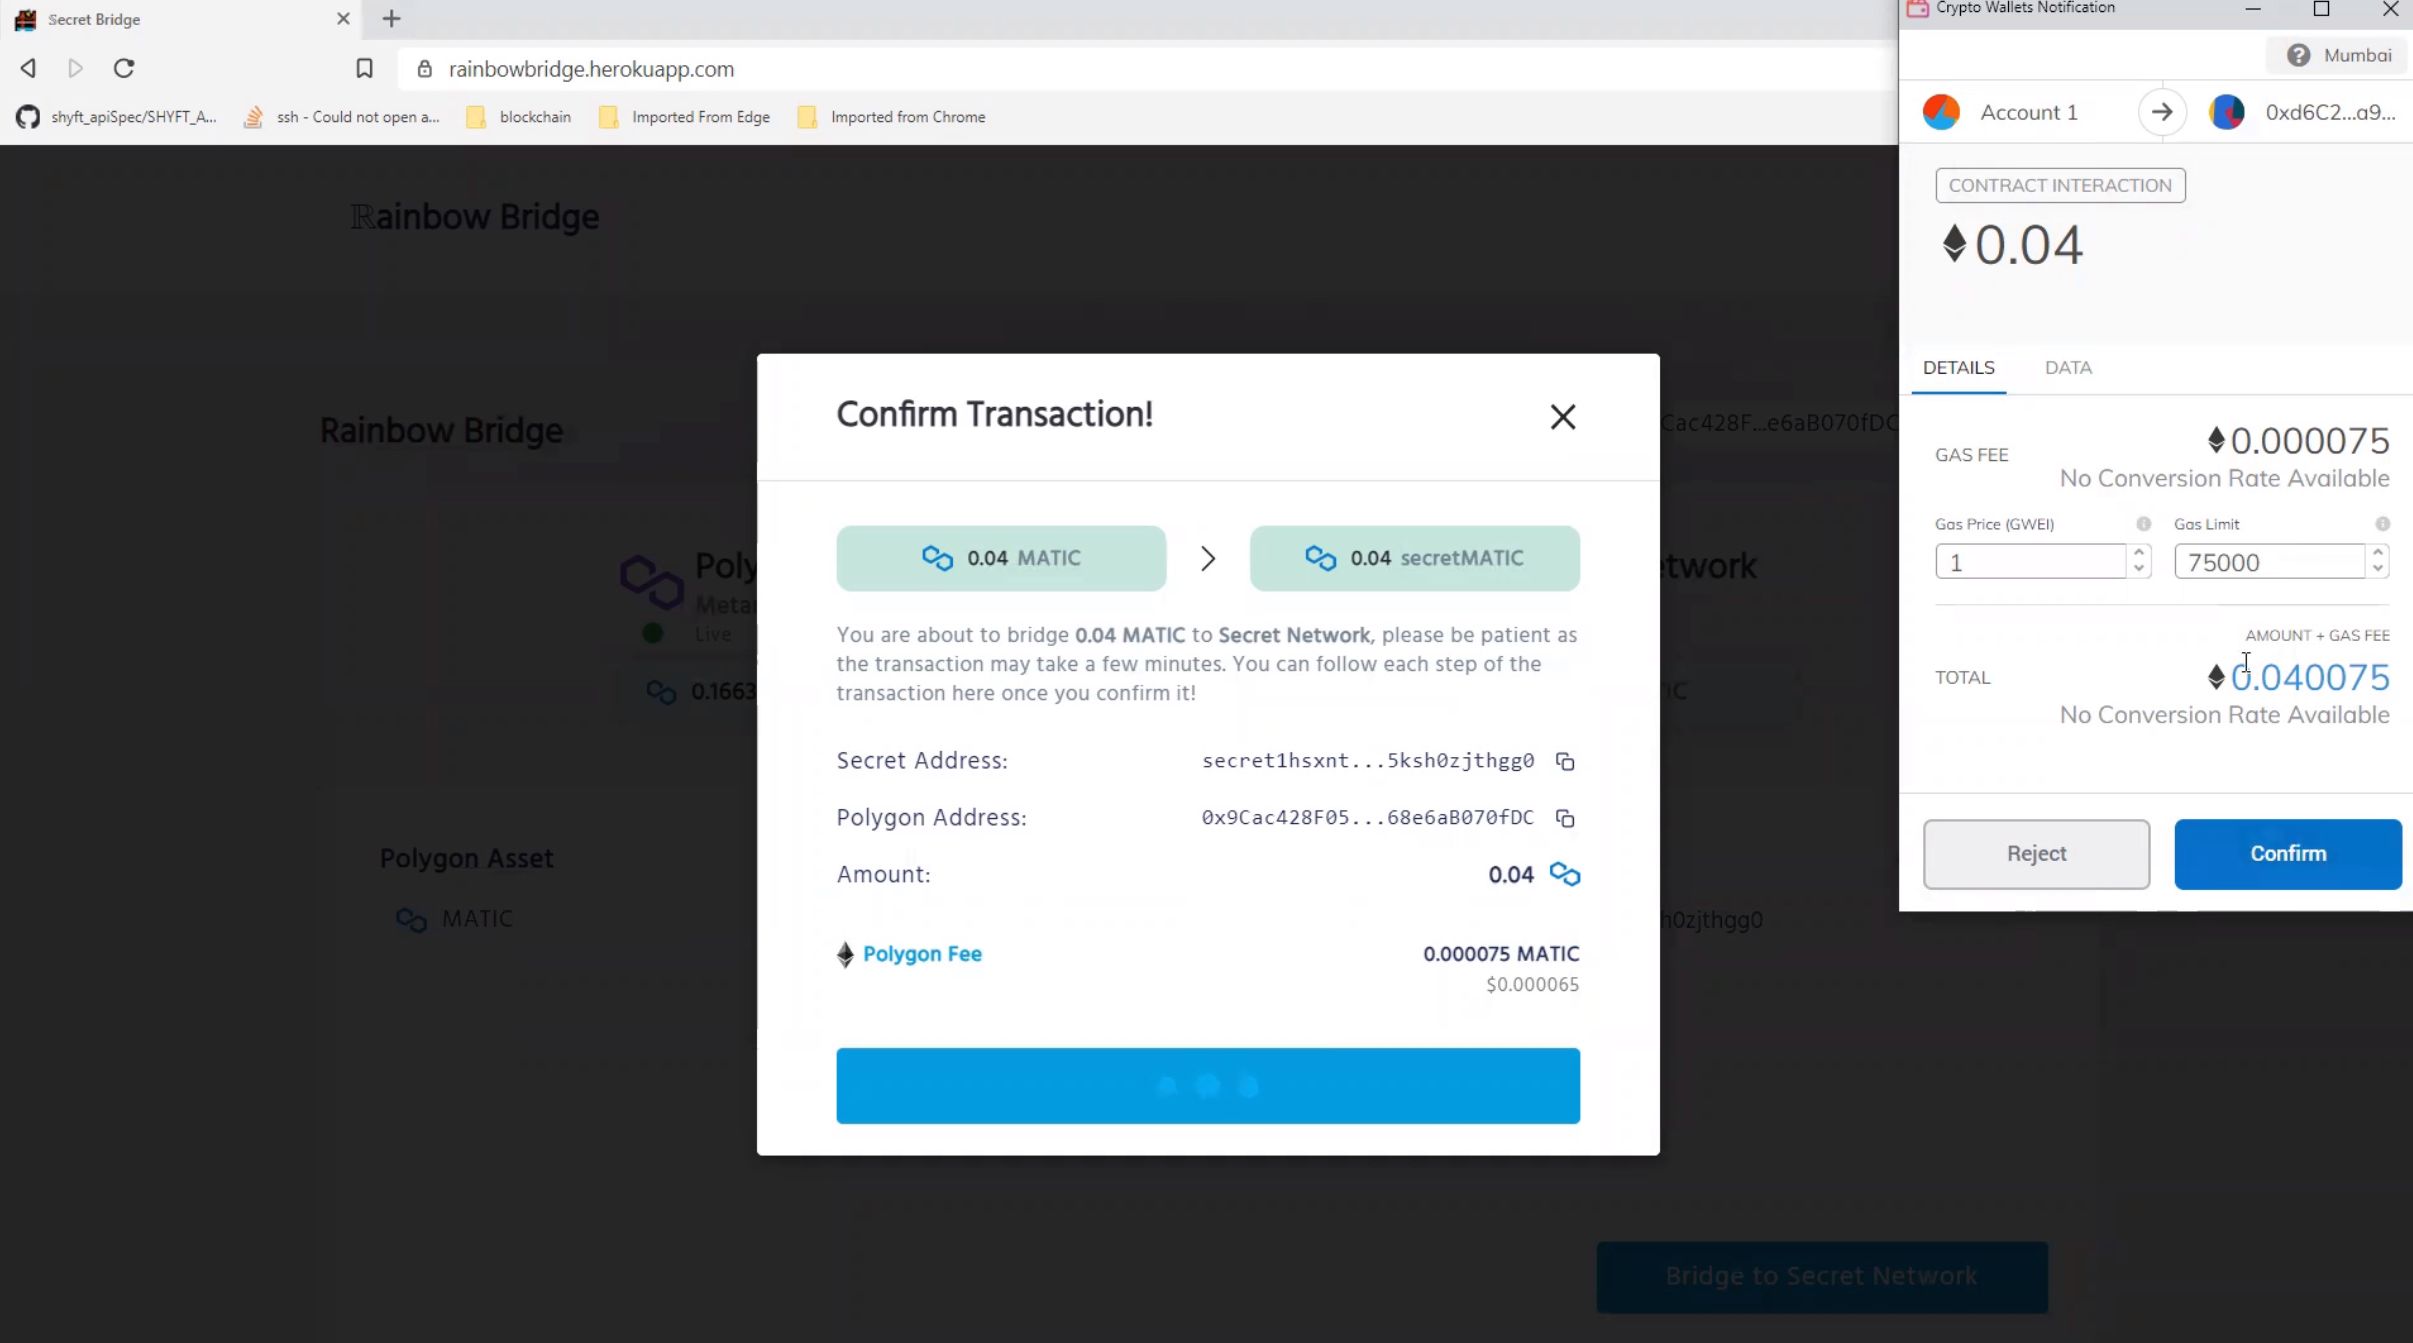Image resolution: width=2413 pixels, height=1343 pixels.
Task: Click copy icon next to Polygon Address
Action: tap(1565, 817)
